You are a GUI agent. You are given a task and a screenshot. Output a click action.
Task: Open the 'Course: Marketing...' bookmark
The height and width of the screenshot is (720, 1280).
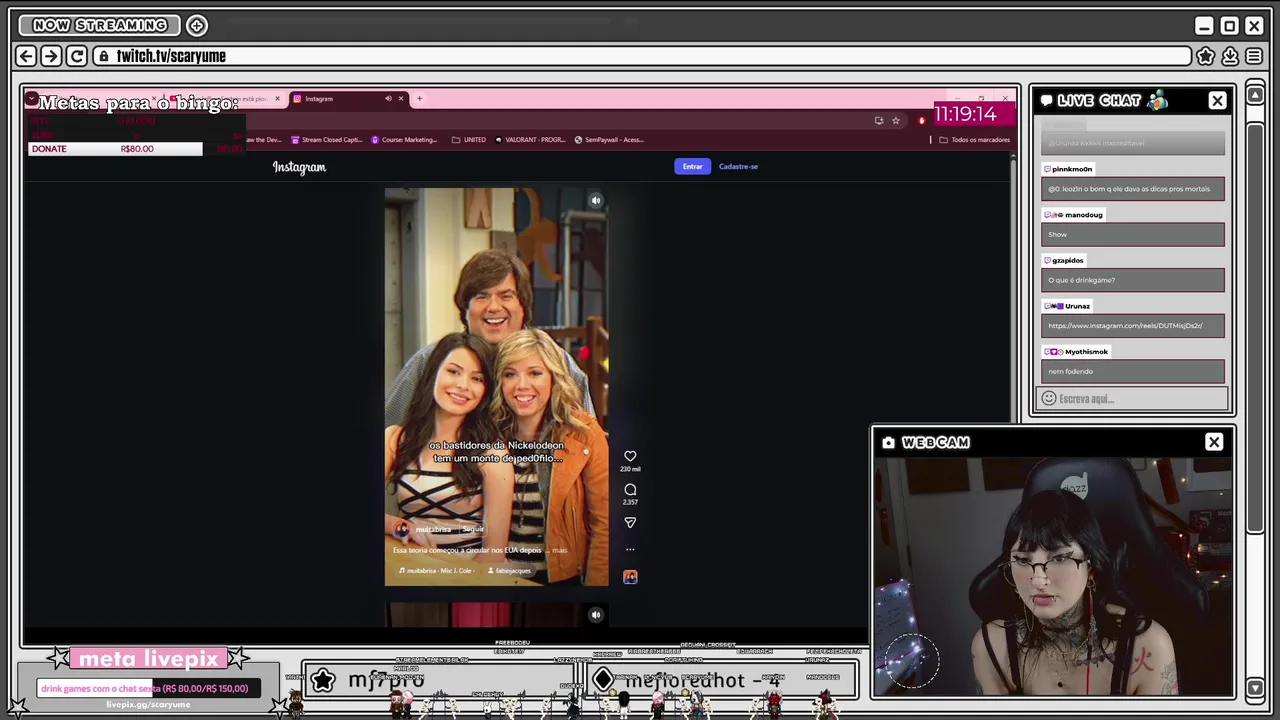coord(404,140)
